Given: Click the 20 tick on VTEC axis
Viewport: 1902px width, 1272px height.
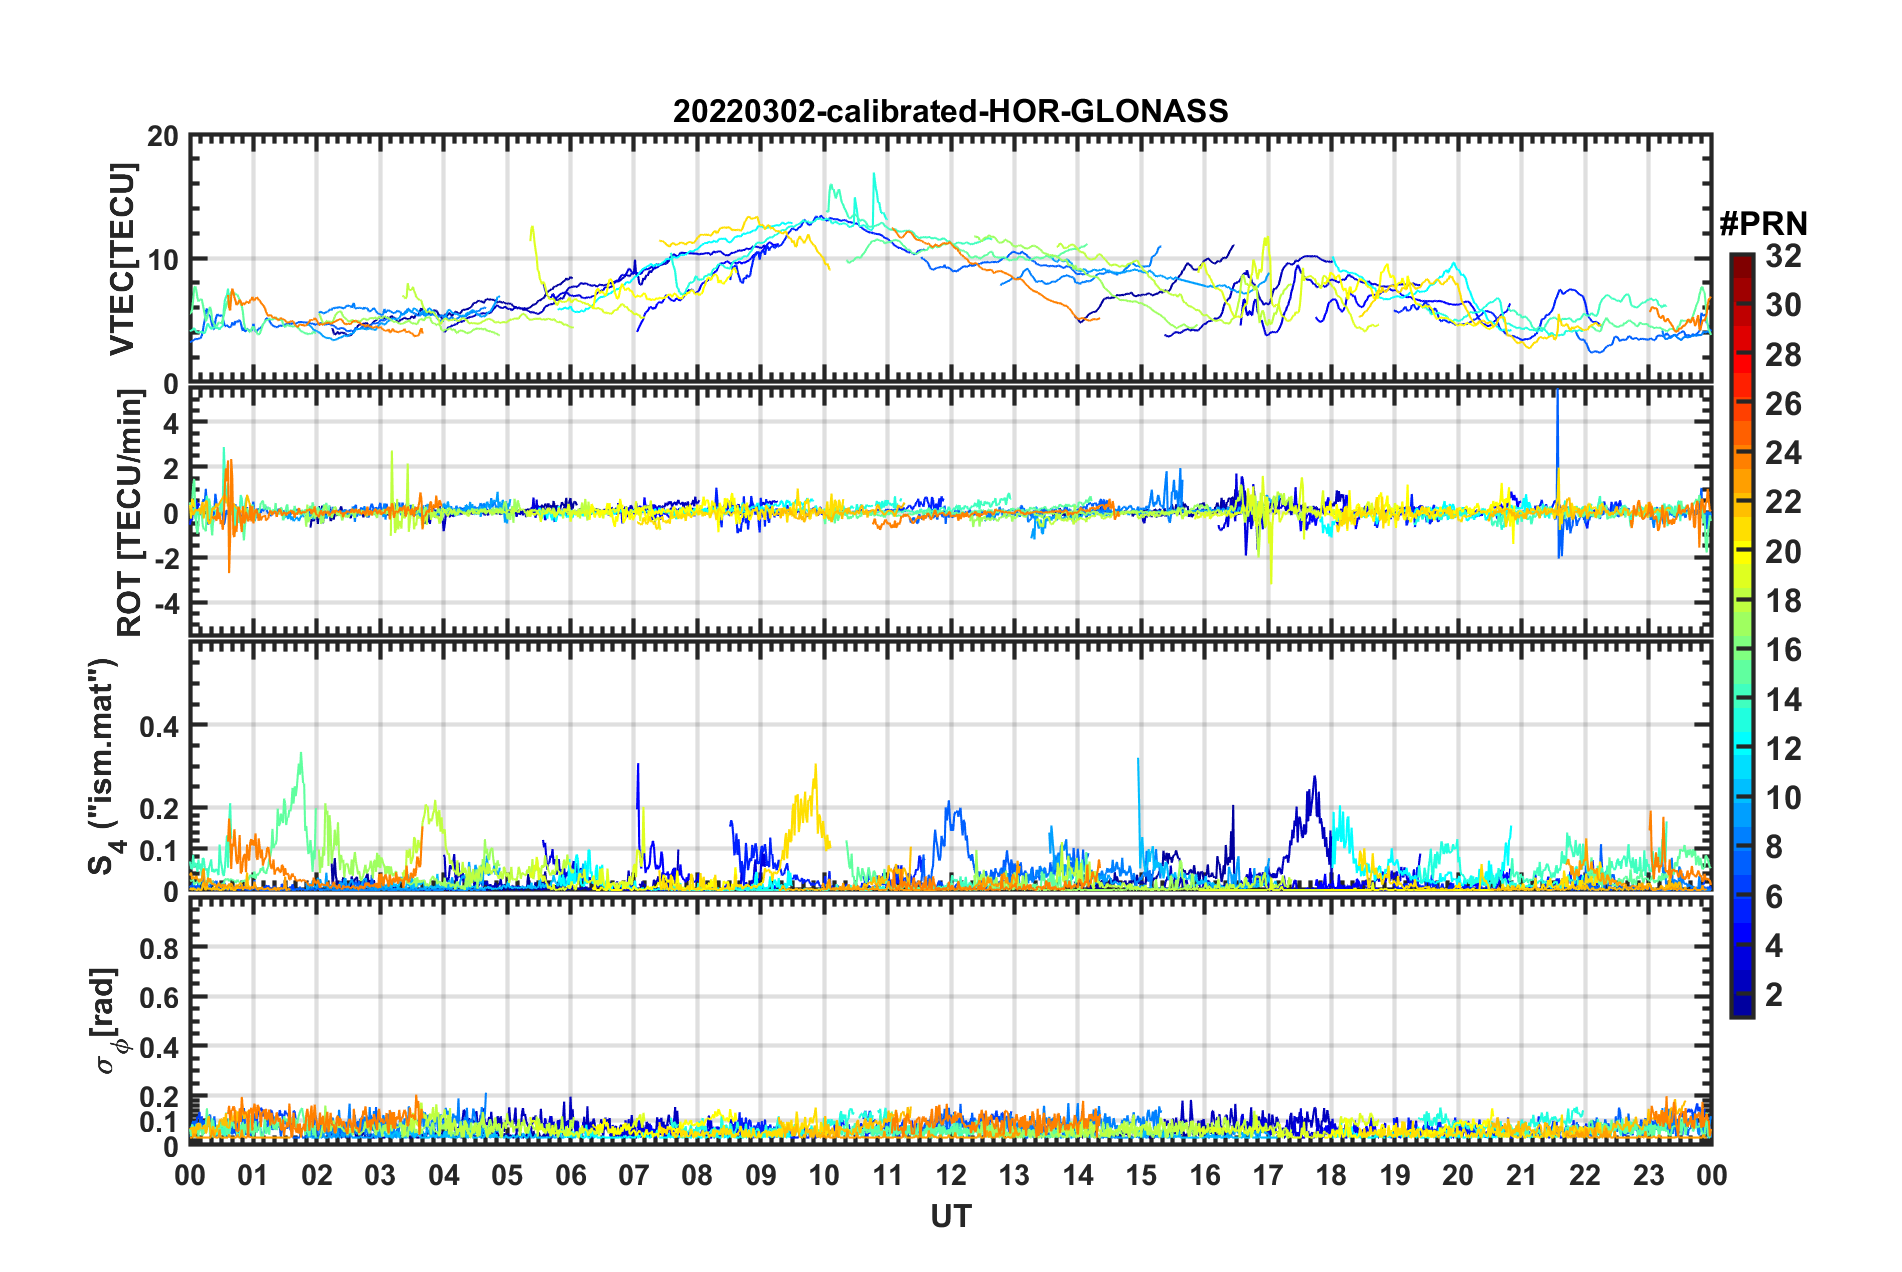Looking at the screenshot, I should pyautogui.click(x=163, y=137).
